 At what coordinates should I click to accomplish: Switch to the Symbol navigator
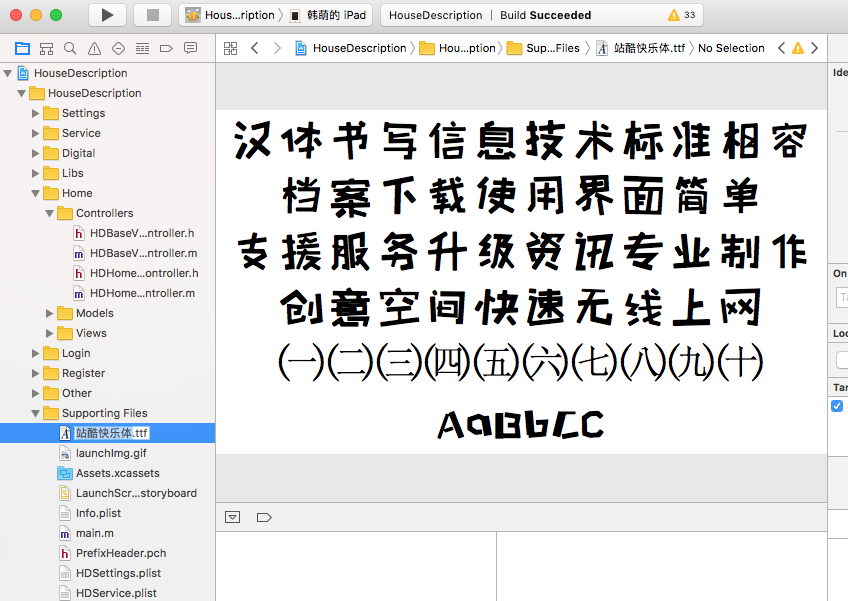[x=46, y=48]
